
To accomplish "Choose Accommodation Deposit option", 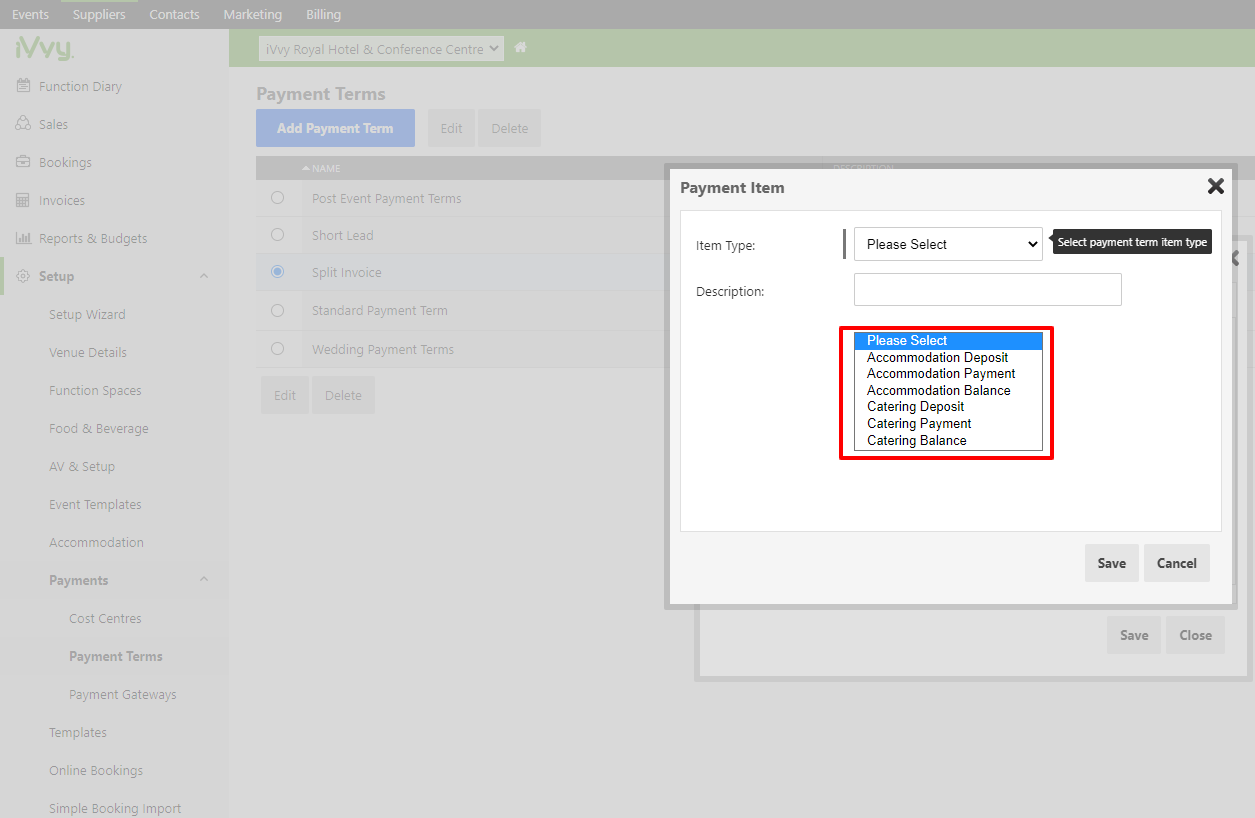I will (x=948, y=357).
